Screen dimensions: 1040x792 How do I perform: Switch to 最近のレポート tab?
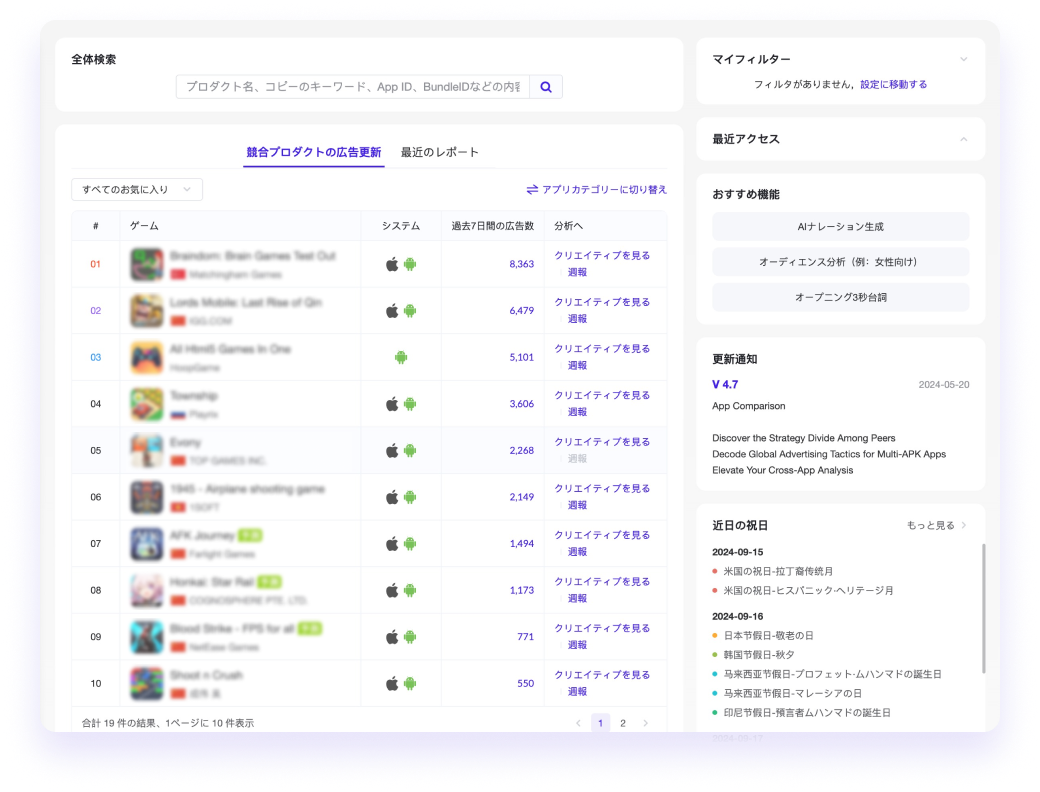(440, 152)
